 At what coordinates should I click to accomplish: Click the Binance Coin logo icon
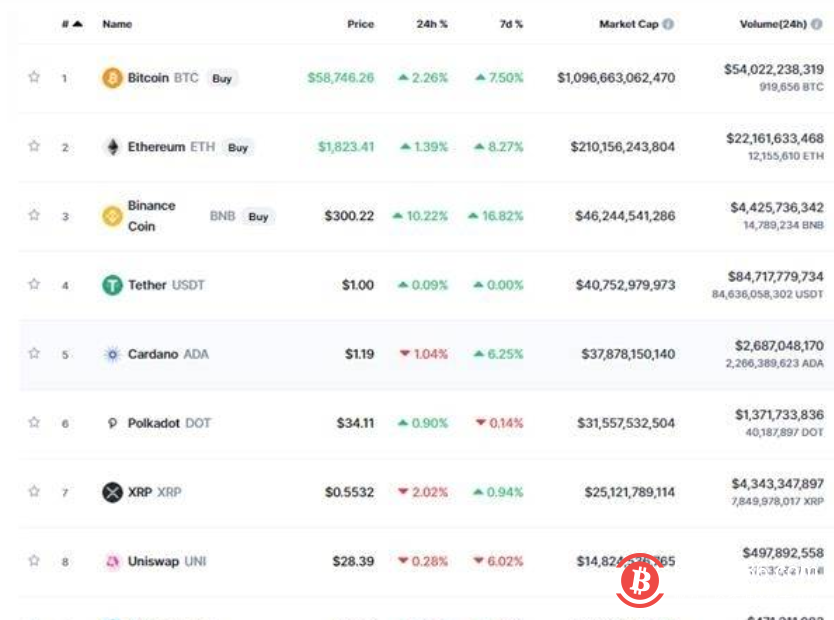point(113,216)
